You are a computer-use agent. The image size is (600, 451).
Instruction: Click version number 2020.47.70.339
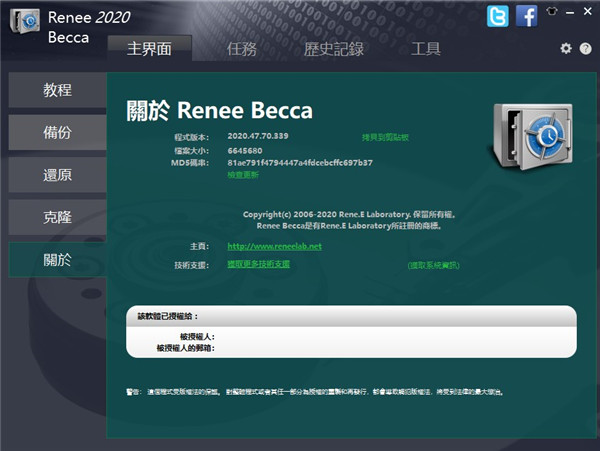258,136
